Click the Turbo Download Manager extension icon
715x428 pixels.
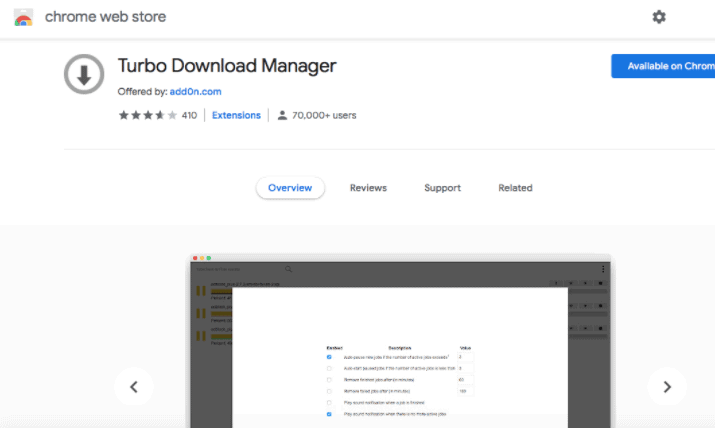pos(84,74)
